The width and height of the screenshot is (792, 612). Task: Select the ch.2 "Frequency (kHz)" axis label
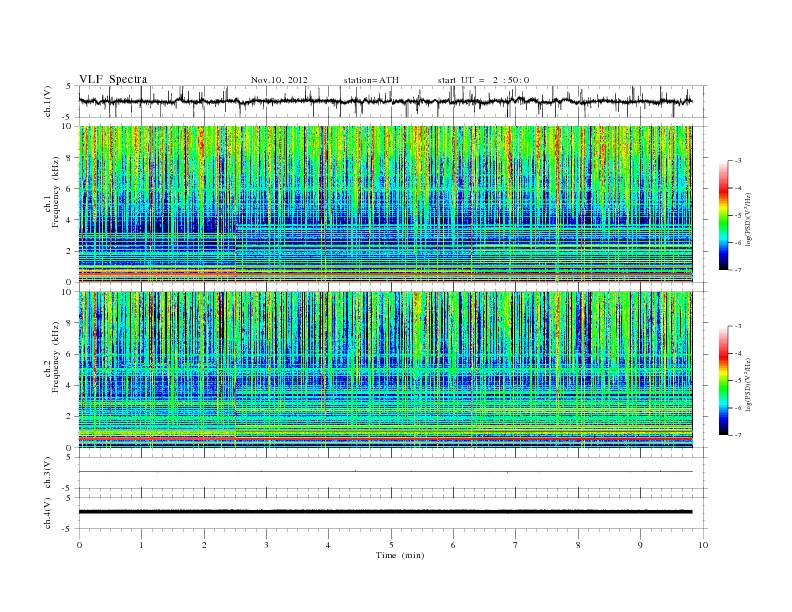tap(56, 357)
